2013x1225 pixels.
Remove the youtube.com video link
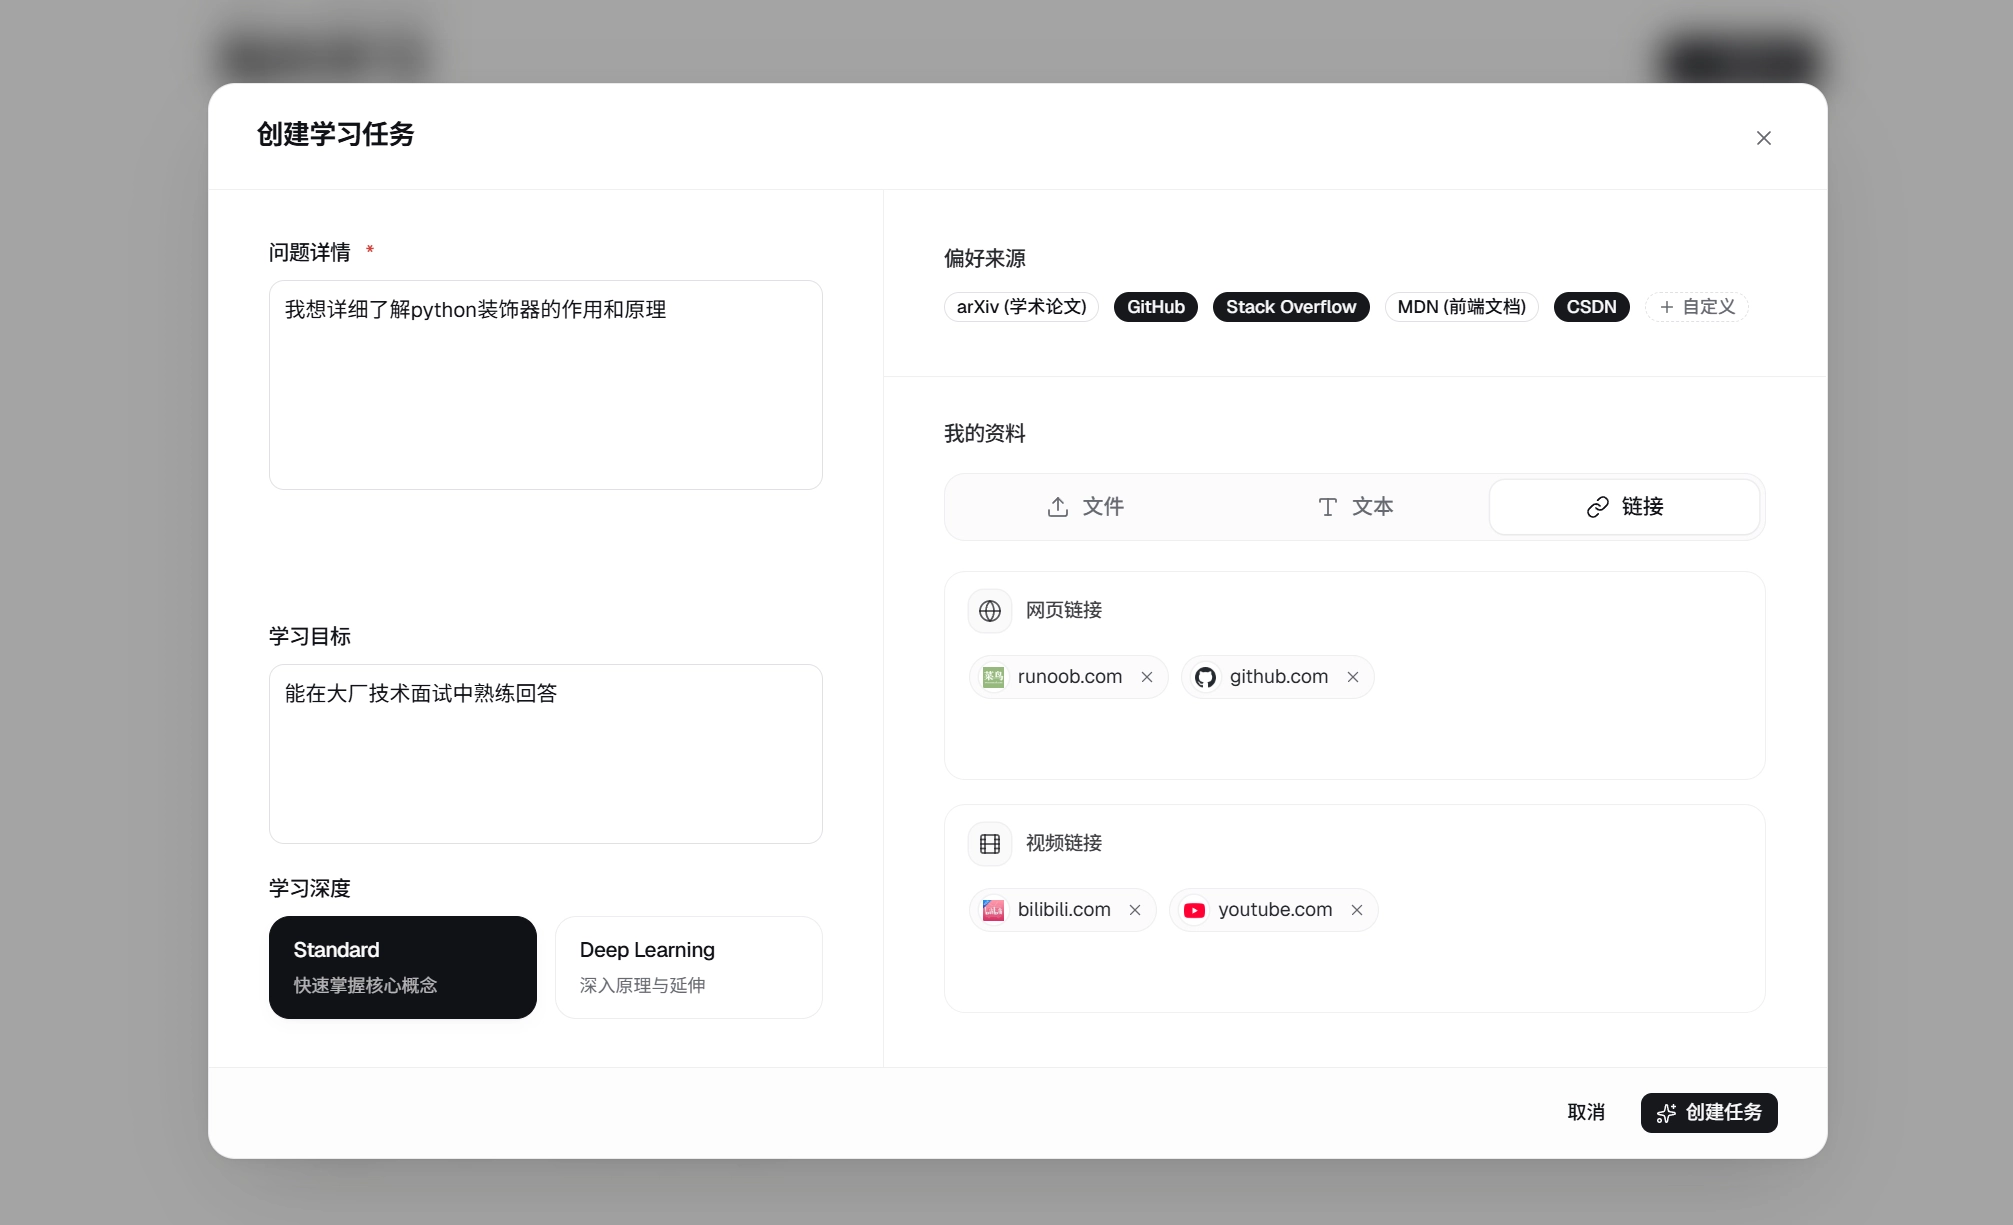tap(1357, 910)
